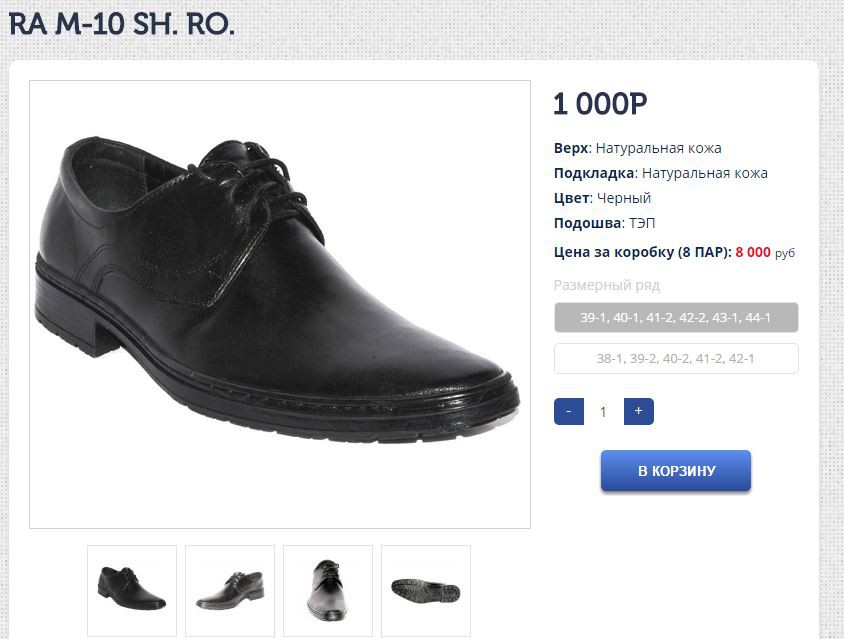Decrease quantity with the minus button
The width and height of the screenshot is (844, 639).
pyautogui.click(x=568, y=411)
